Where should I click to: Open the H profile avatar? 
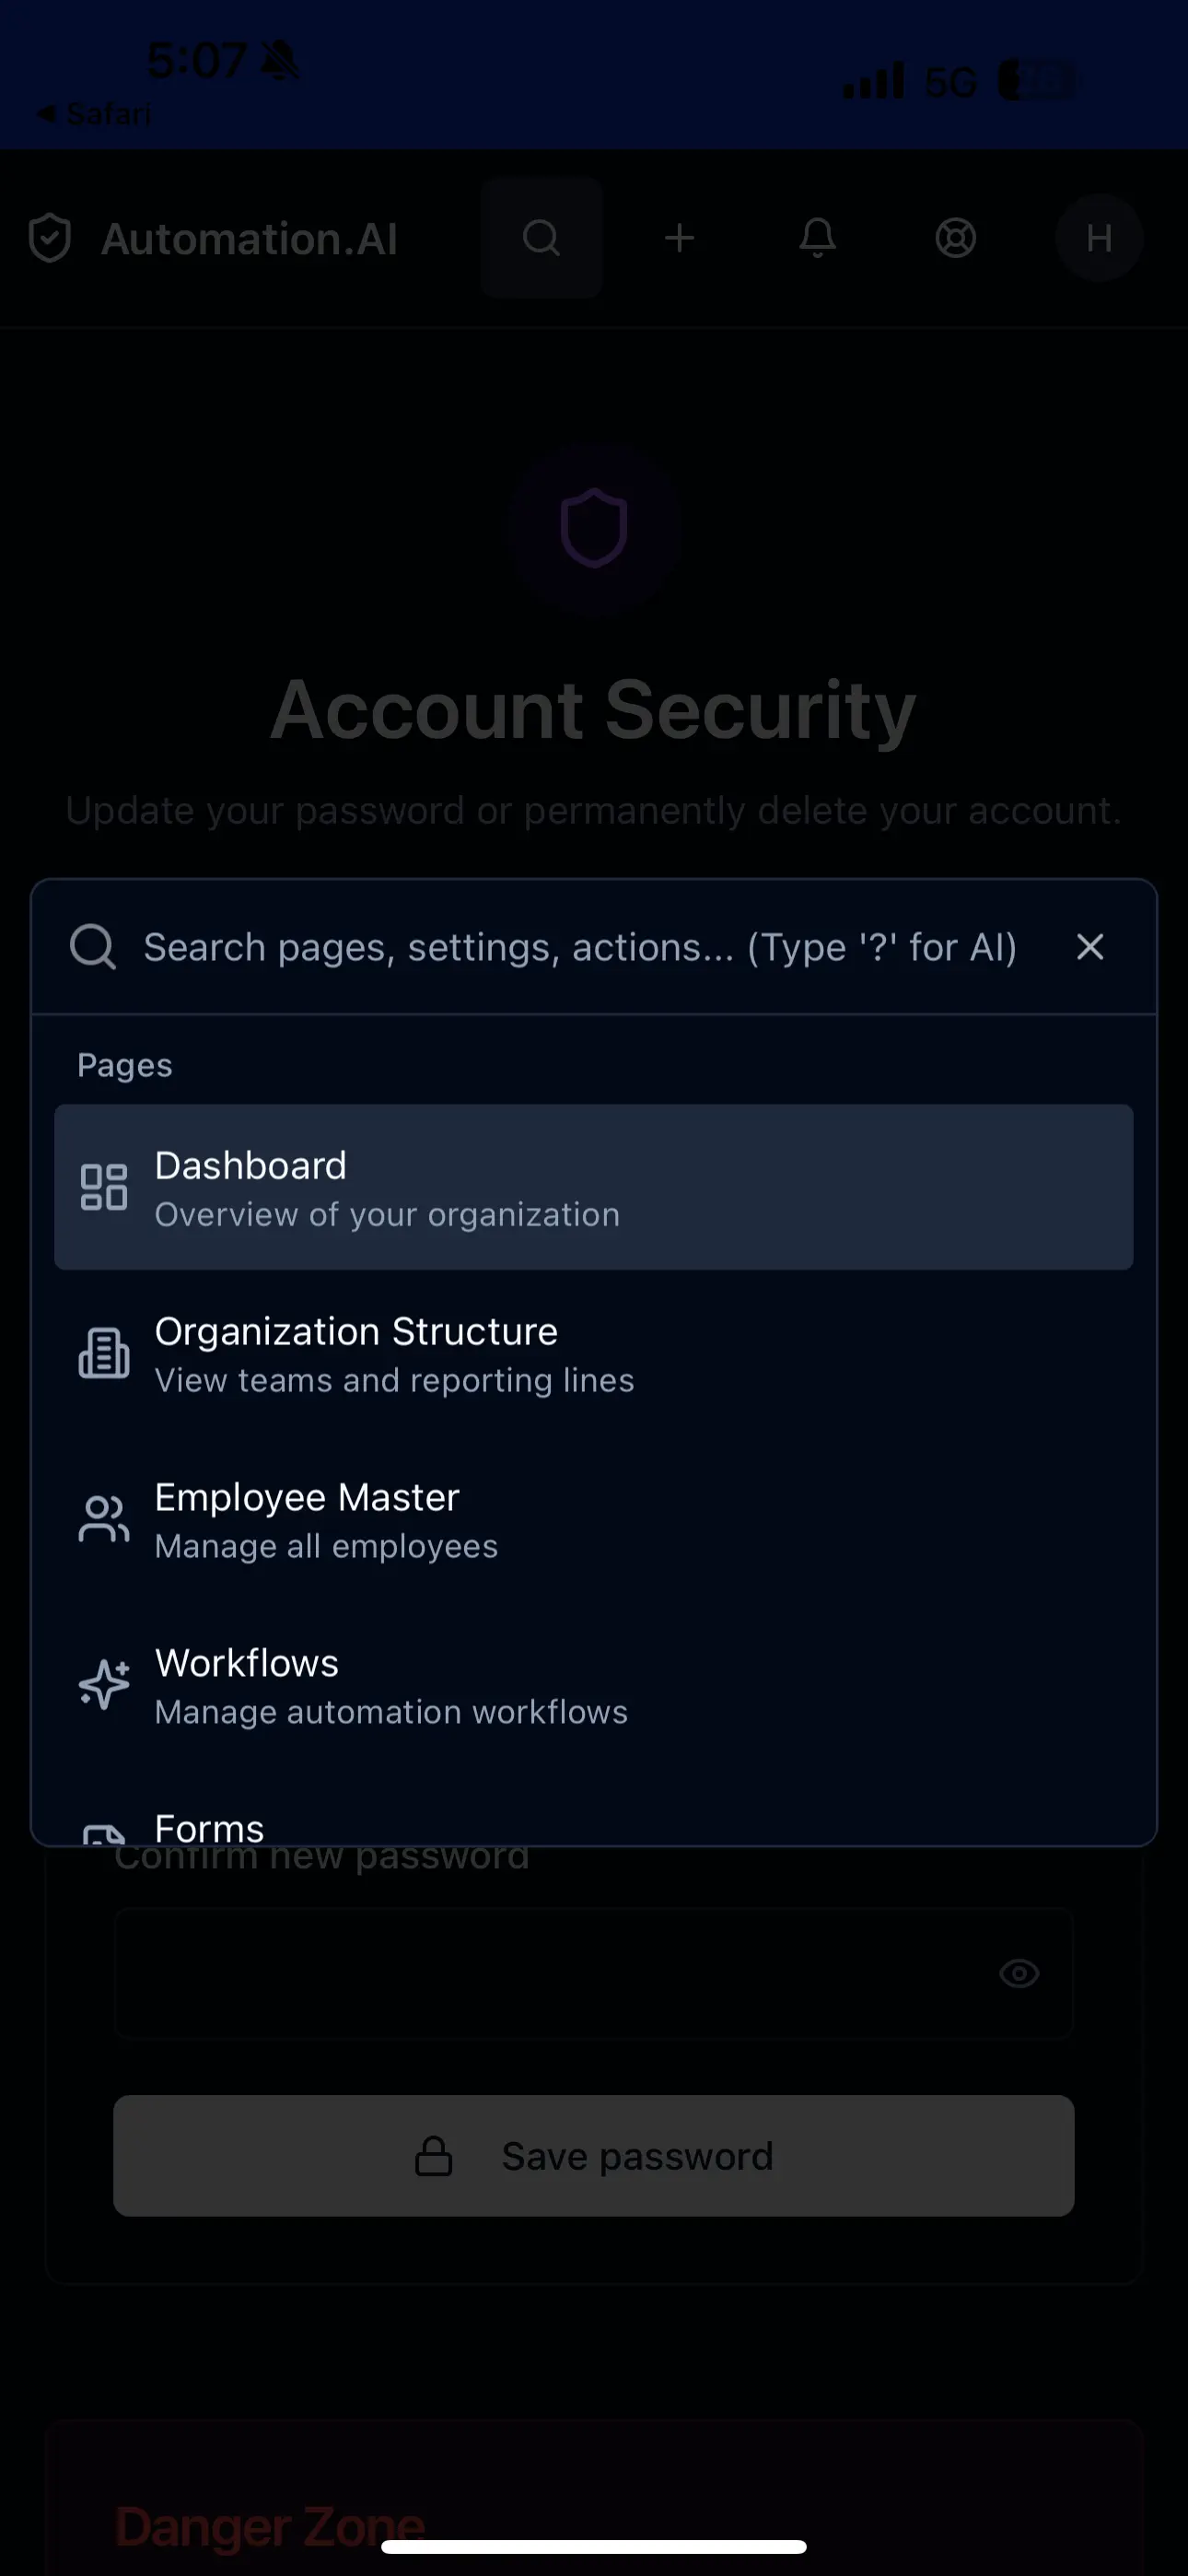[x=1098, y=238]
